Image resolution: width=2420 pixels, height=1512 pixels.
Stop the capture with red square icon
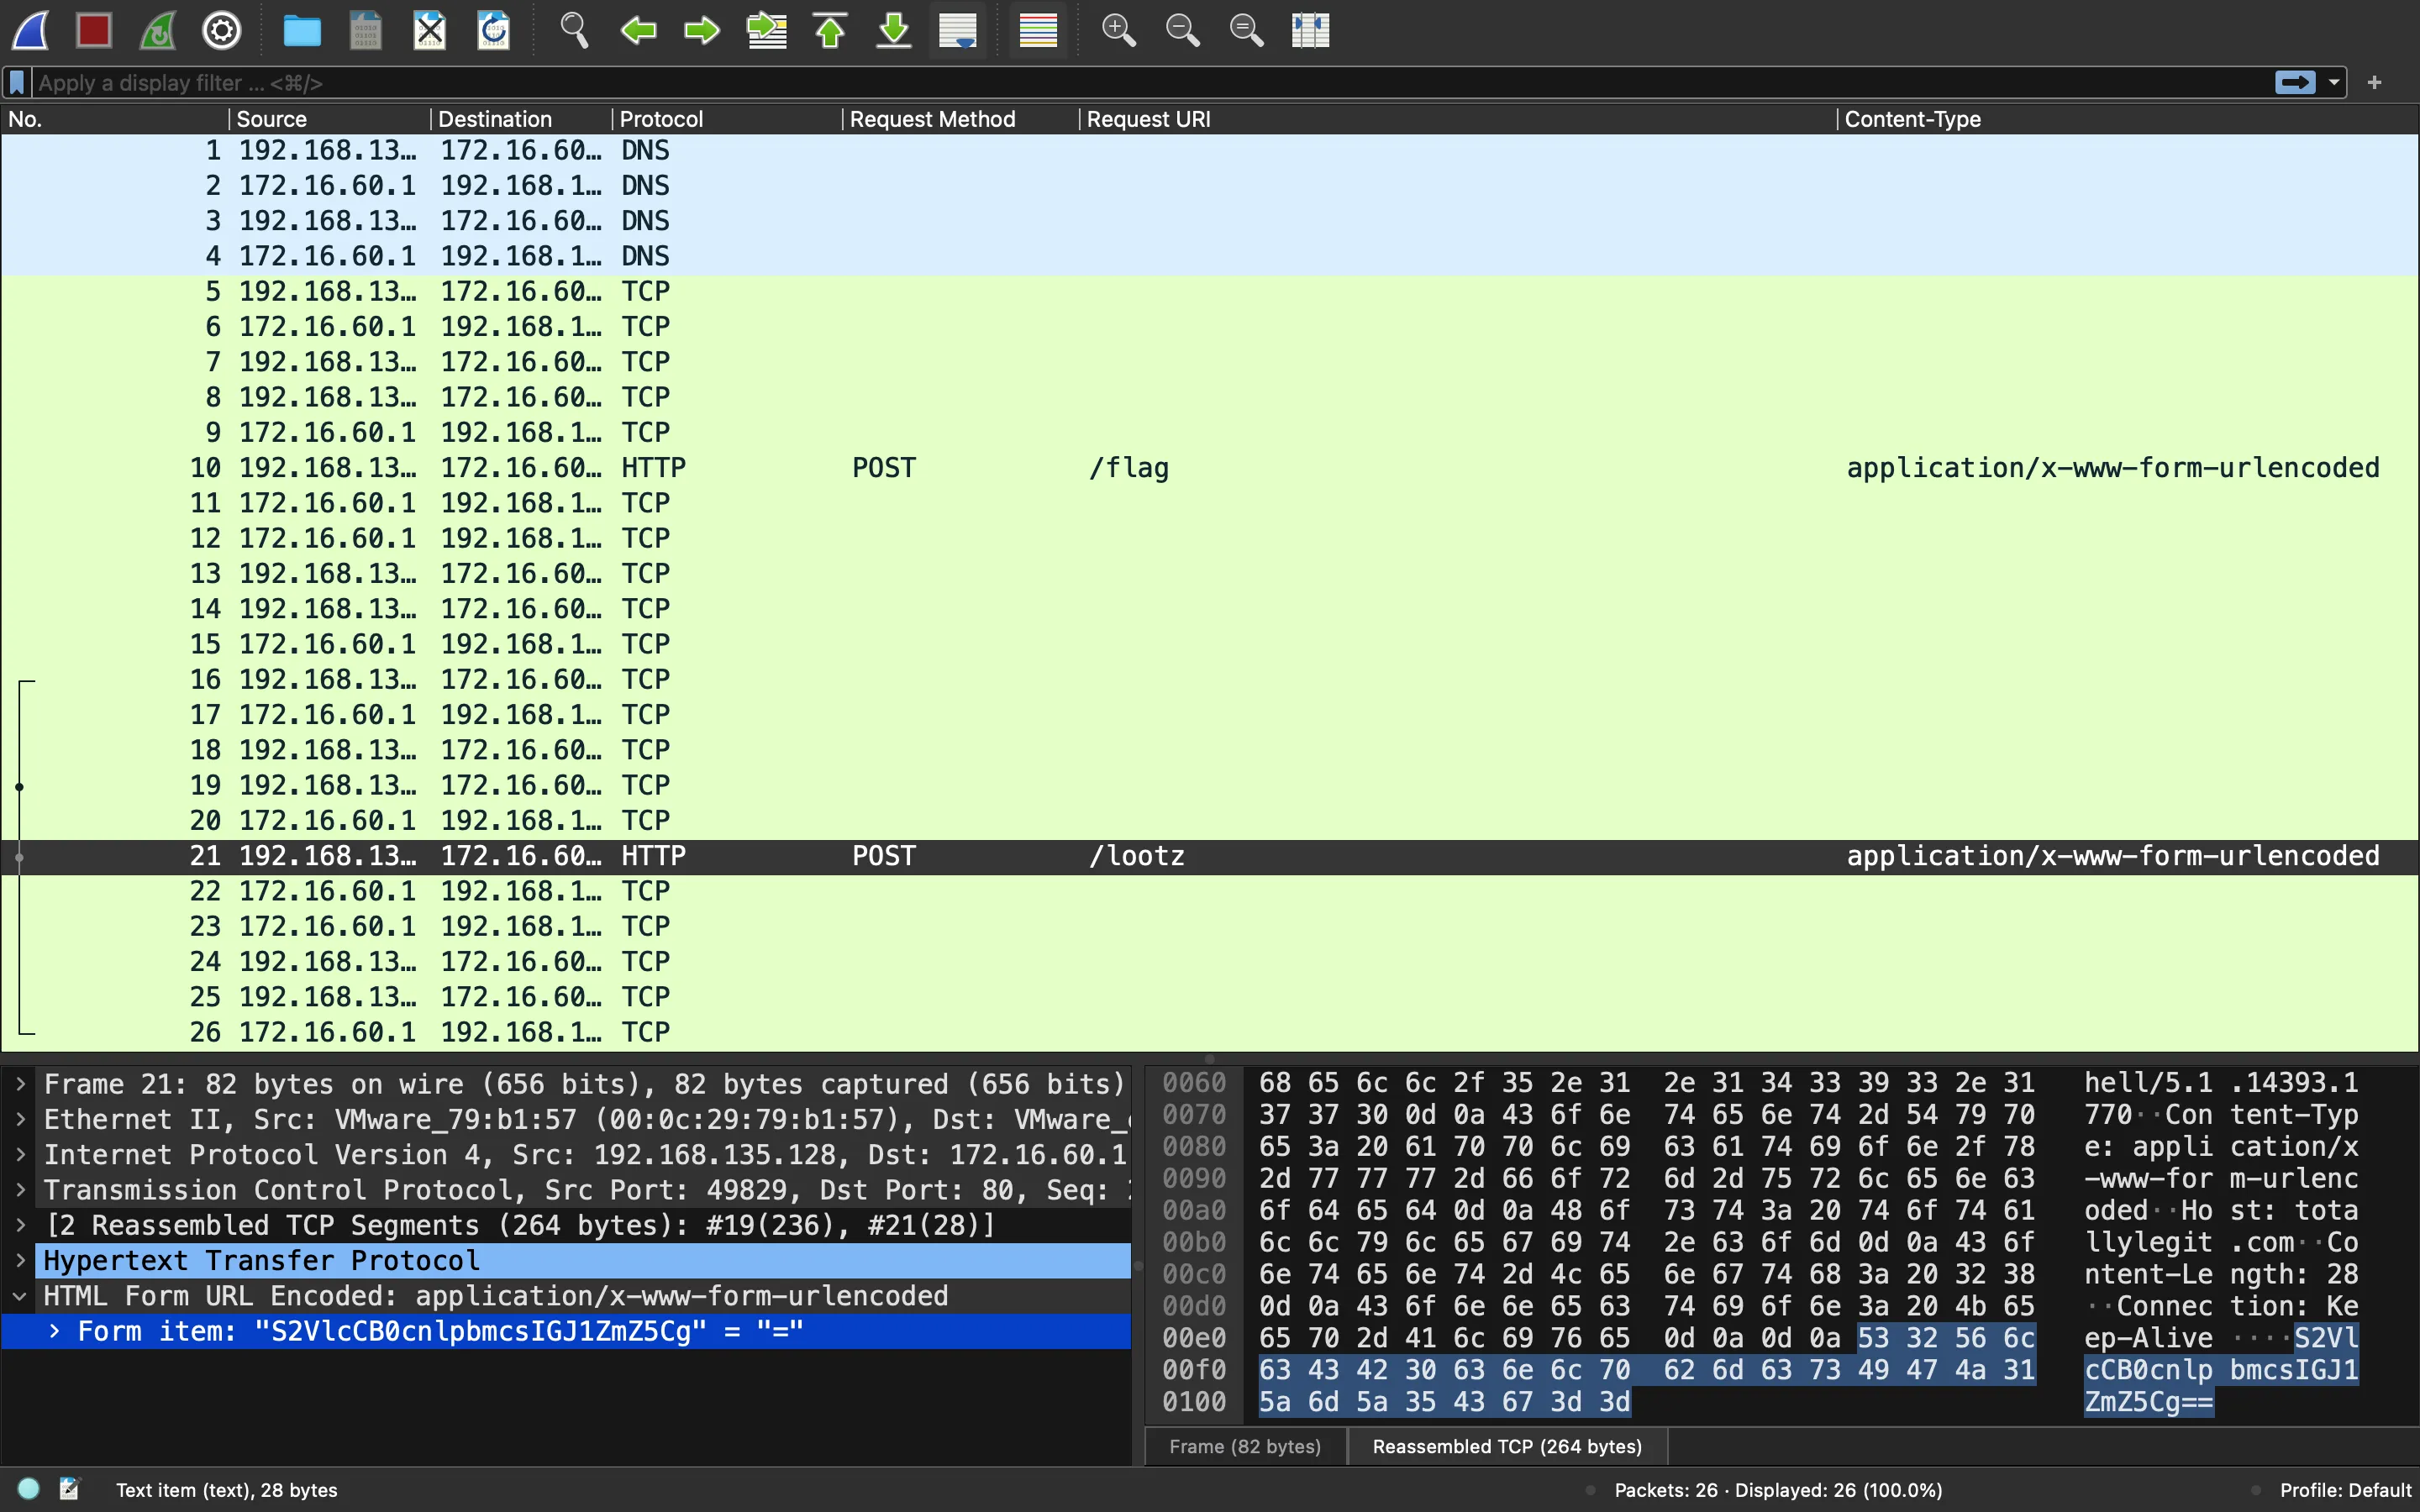(94, 30)
